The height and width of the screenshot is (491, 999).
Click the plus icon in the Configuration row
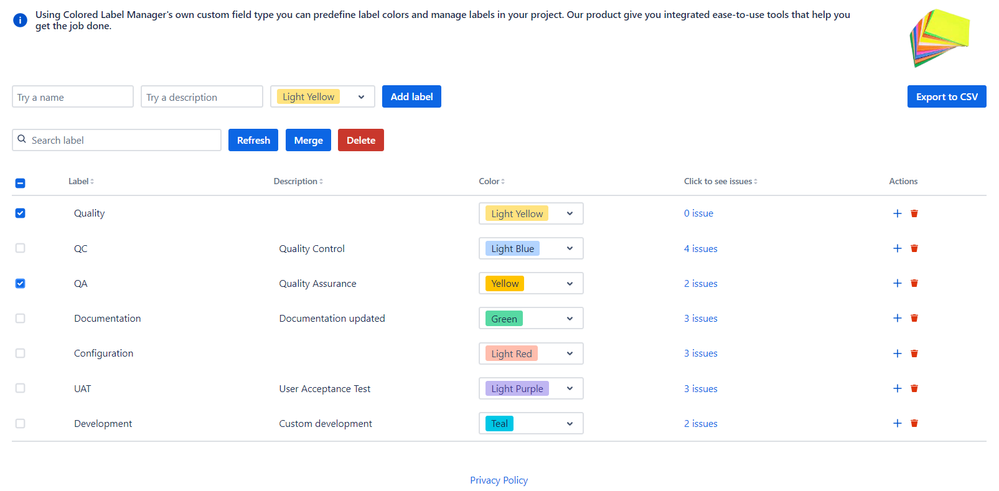coord(897,353)
